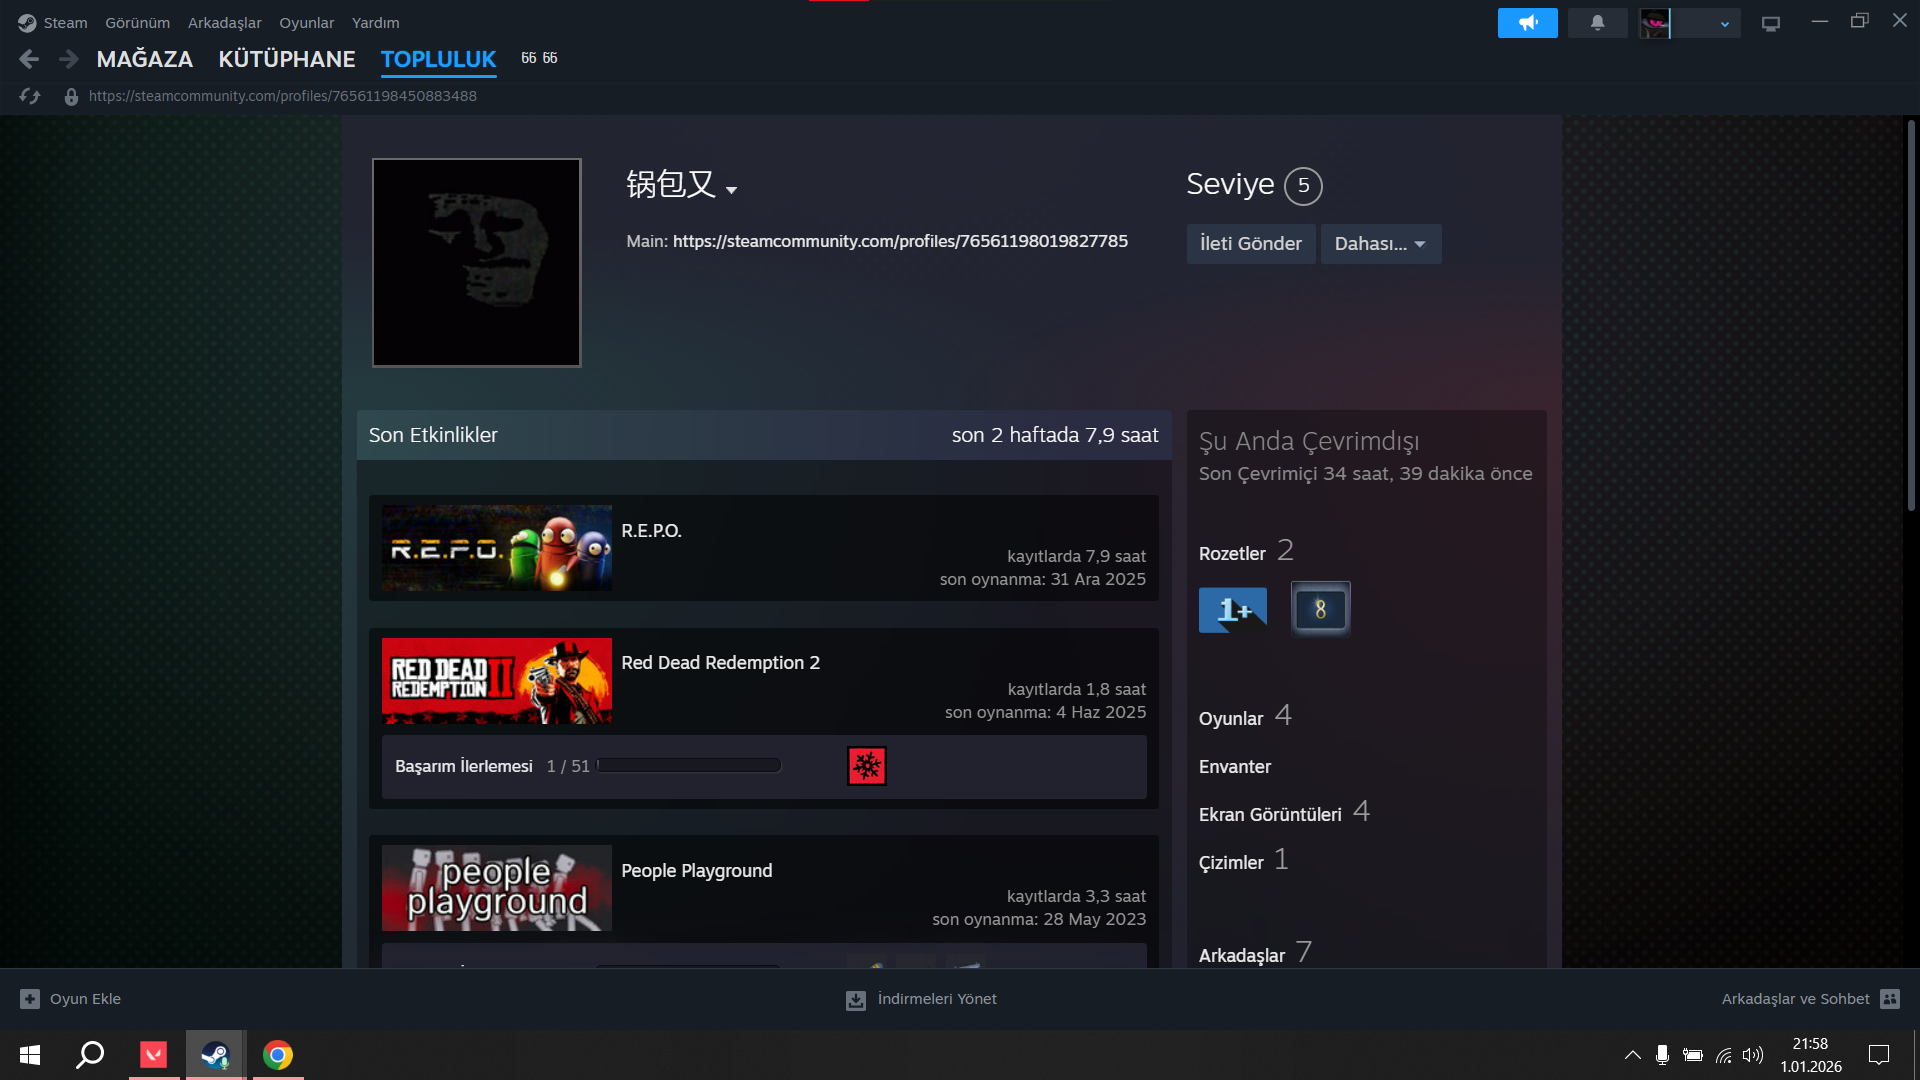
Task: Open the Valorant taskbar app
Action: (x=154, y=1055)
